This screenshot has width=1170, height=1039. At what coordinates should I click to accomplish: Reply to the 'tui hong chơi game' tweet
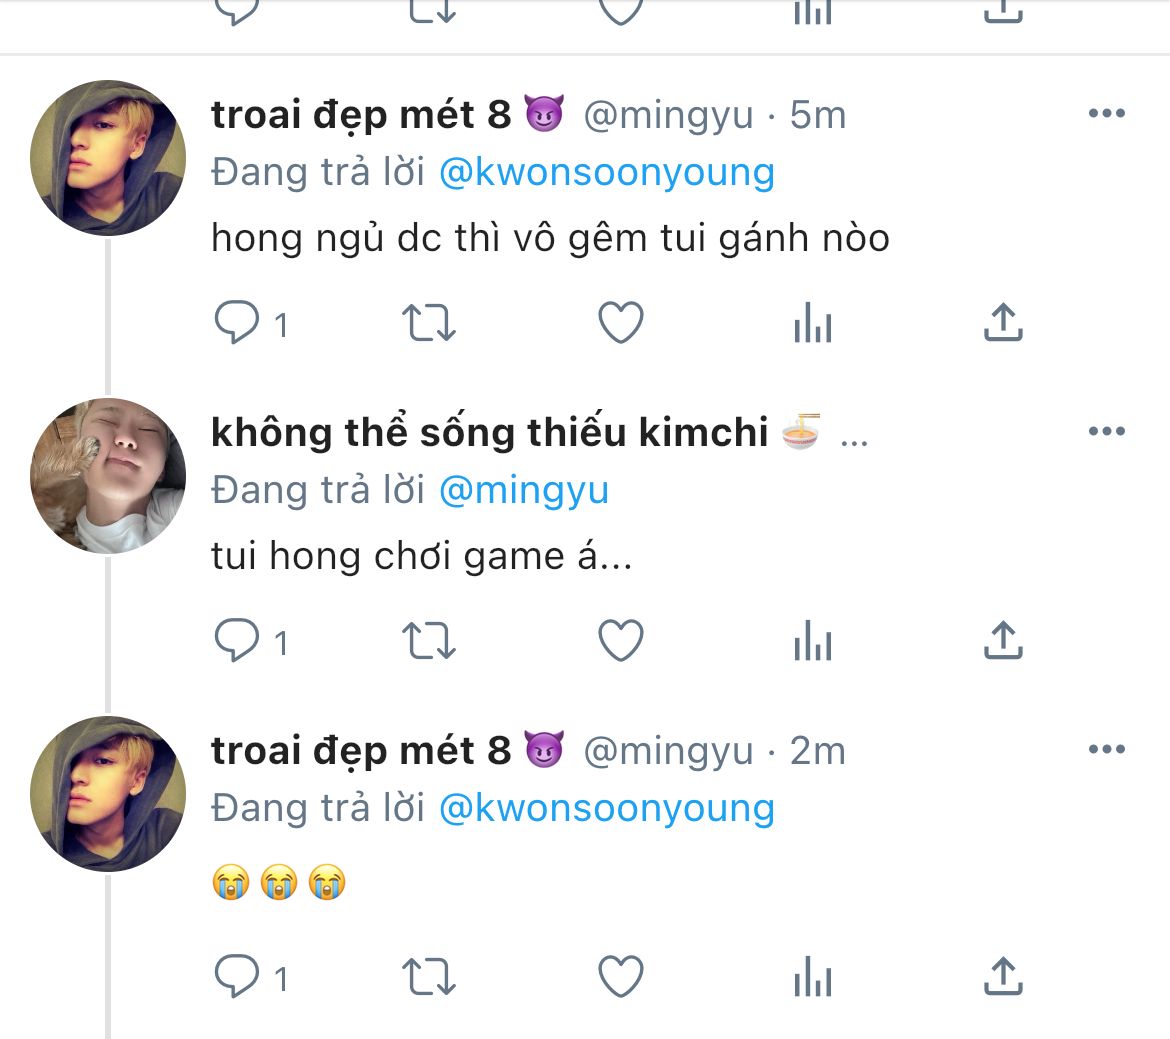click(x=237, y=641)
